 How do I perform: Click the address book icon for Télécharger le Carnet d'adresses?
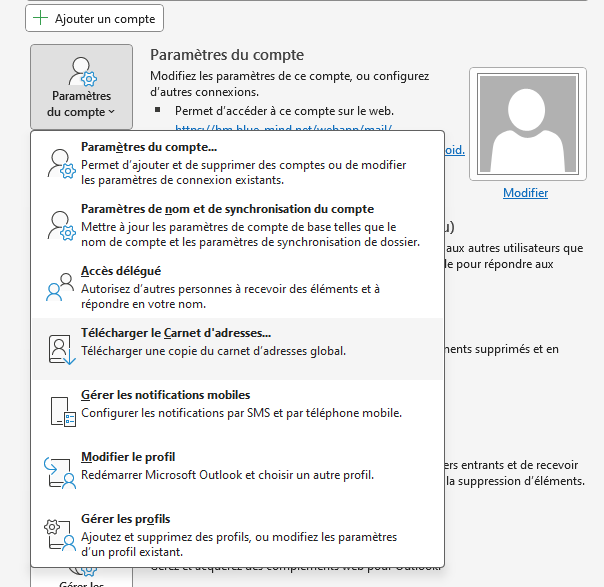(61, 349)
